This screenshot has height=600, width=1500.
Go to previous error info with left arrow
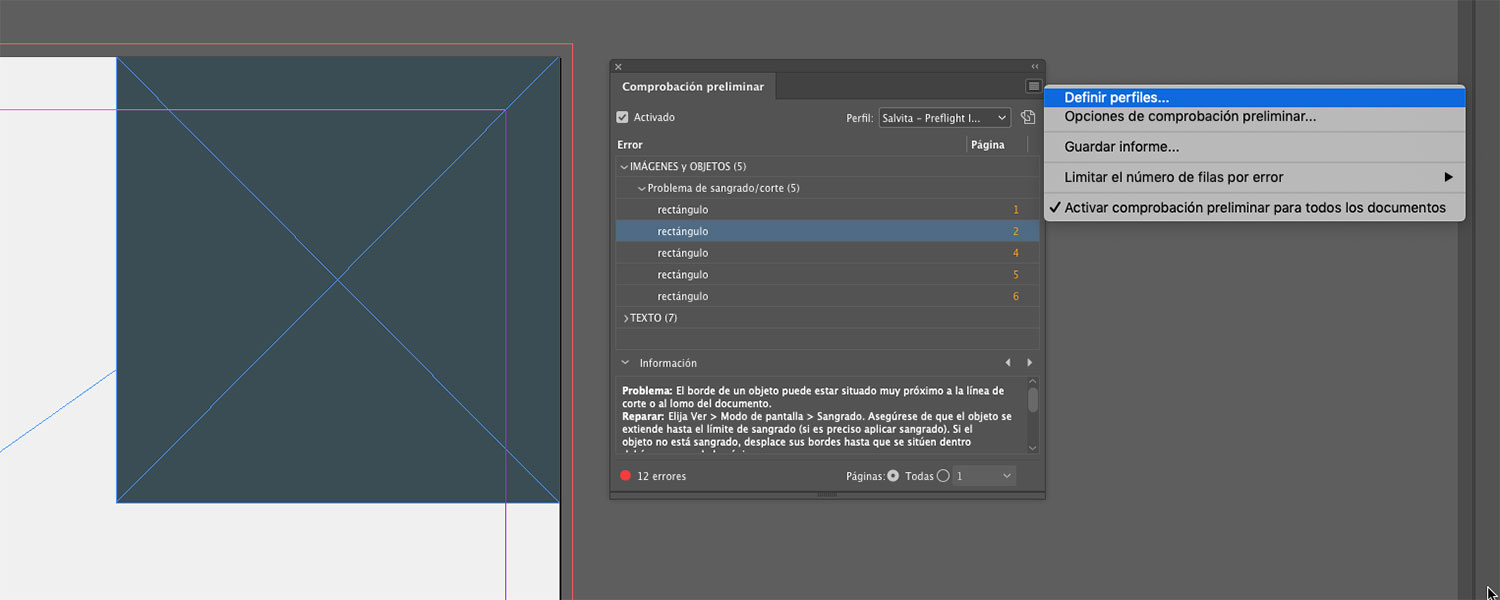click(1007, 363)
